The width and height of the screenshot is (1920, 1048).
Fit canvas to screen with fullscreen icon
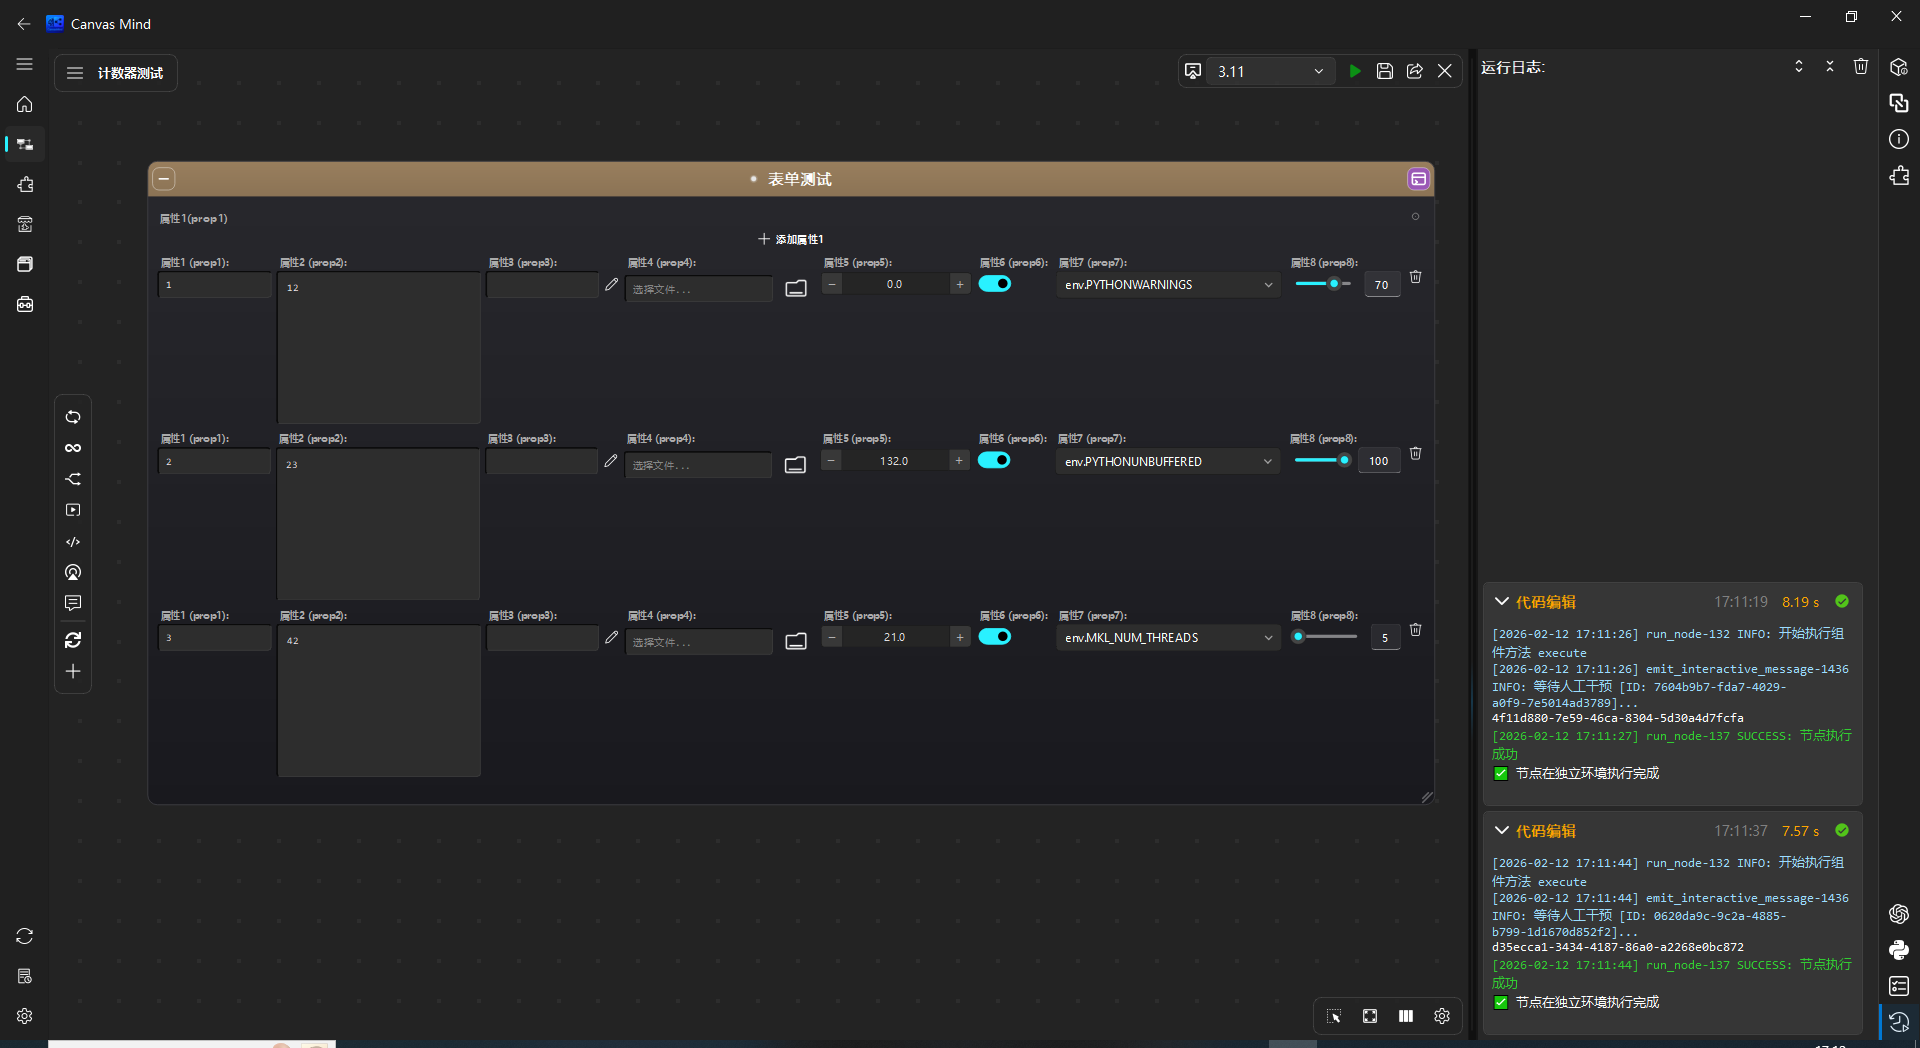(x=1369, y=1016)
